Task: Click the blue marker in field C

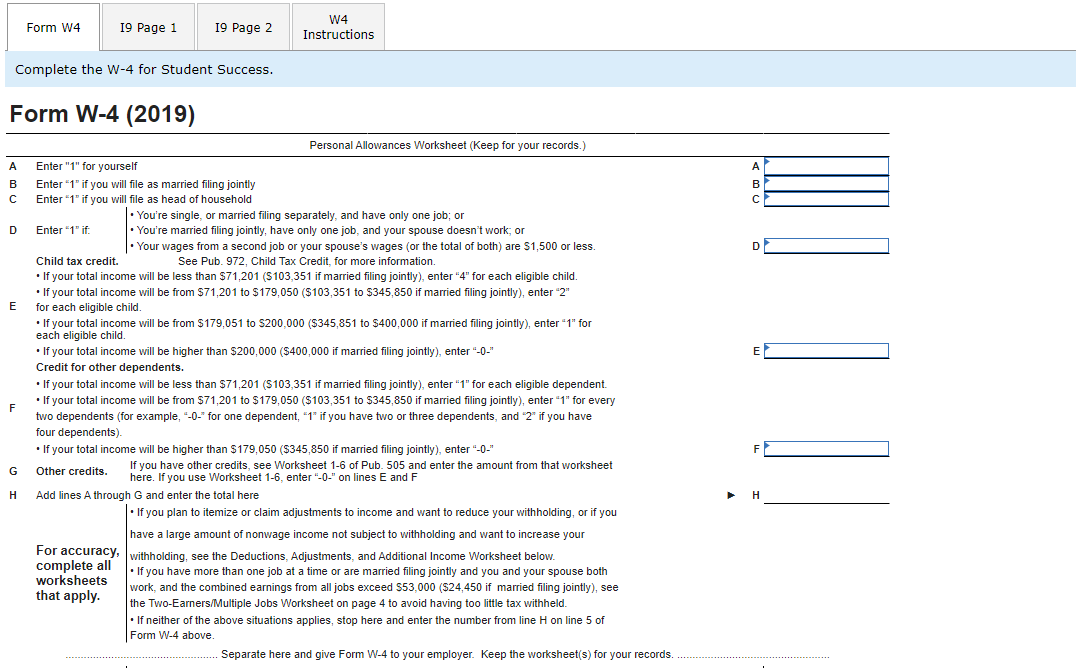Action: pos(768,198)
